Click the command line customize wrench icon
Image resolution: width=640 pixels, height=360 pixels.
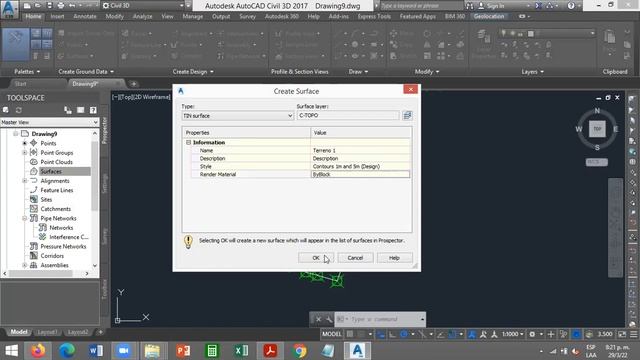point(329,319)
